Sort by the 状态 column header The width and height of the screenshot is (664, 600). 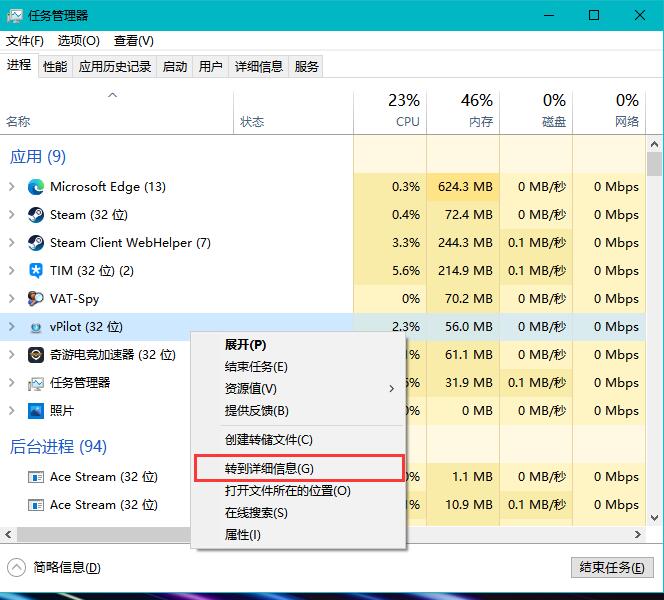tap(293, 112)
